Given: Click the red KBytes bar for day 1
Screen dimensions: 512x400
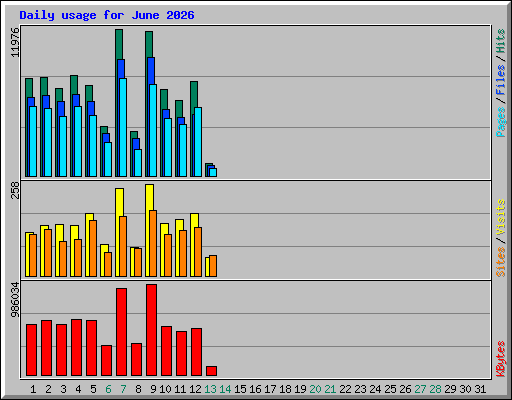Looking at the screenshot, I should click(31, 350).
